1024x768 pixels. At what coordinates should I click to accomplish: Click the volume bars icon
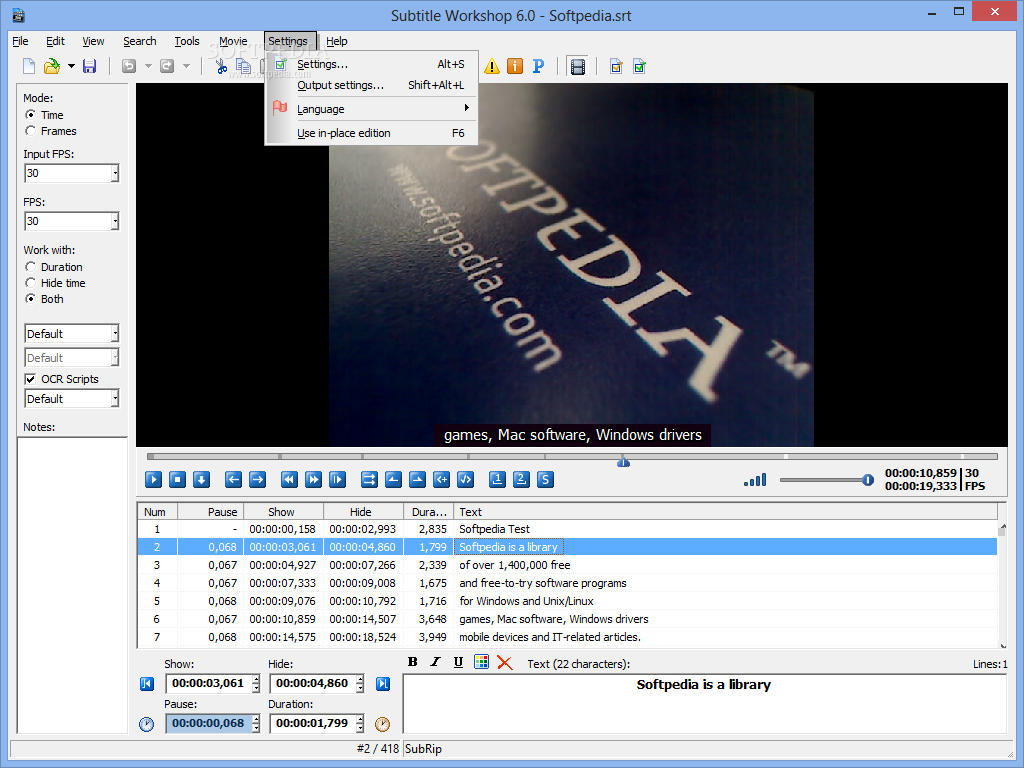pyautogui.click(x=755, y=481)
